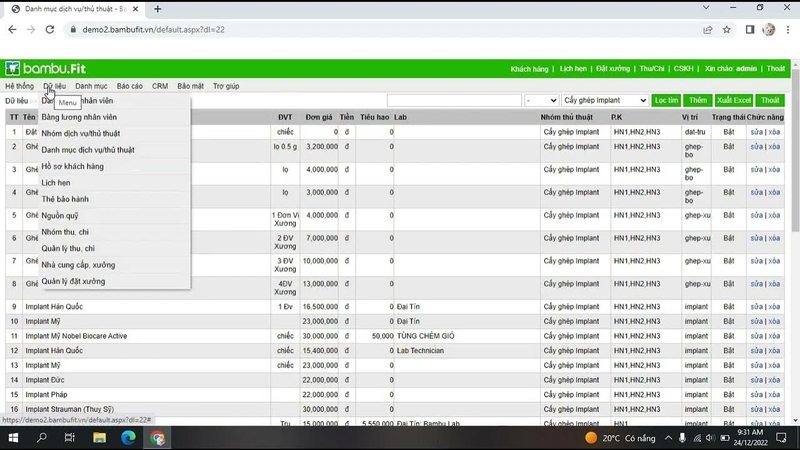Open notification center icon
The width and height of the screenshot is (800, 450).
[781, 438]
